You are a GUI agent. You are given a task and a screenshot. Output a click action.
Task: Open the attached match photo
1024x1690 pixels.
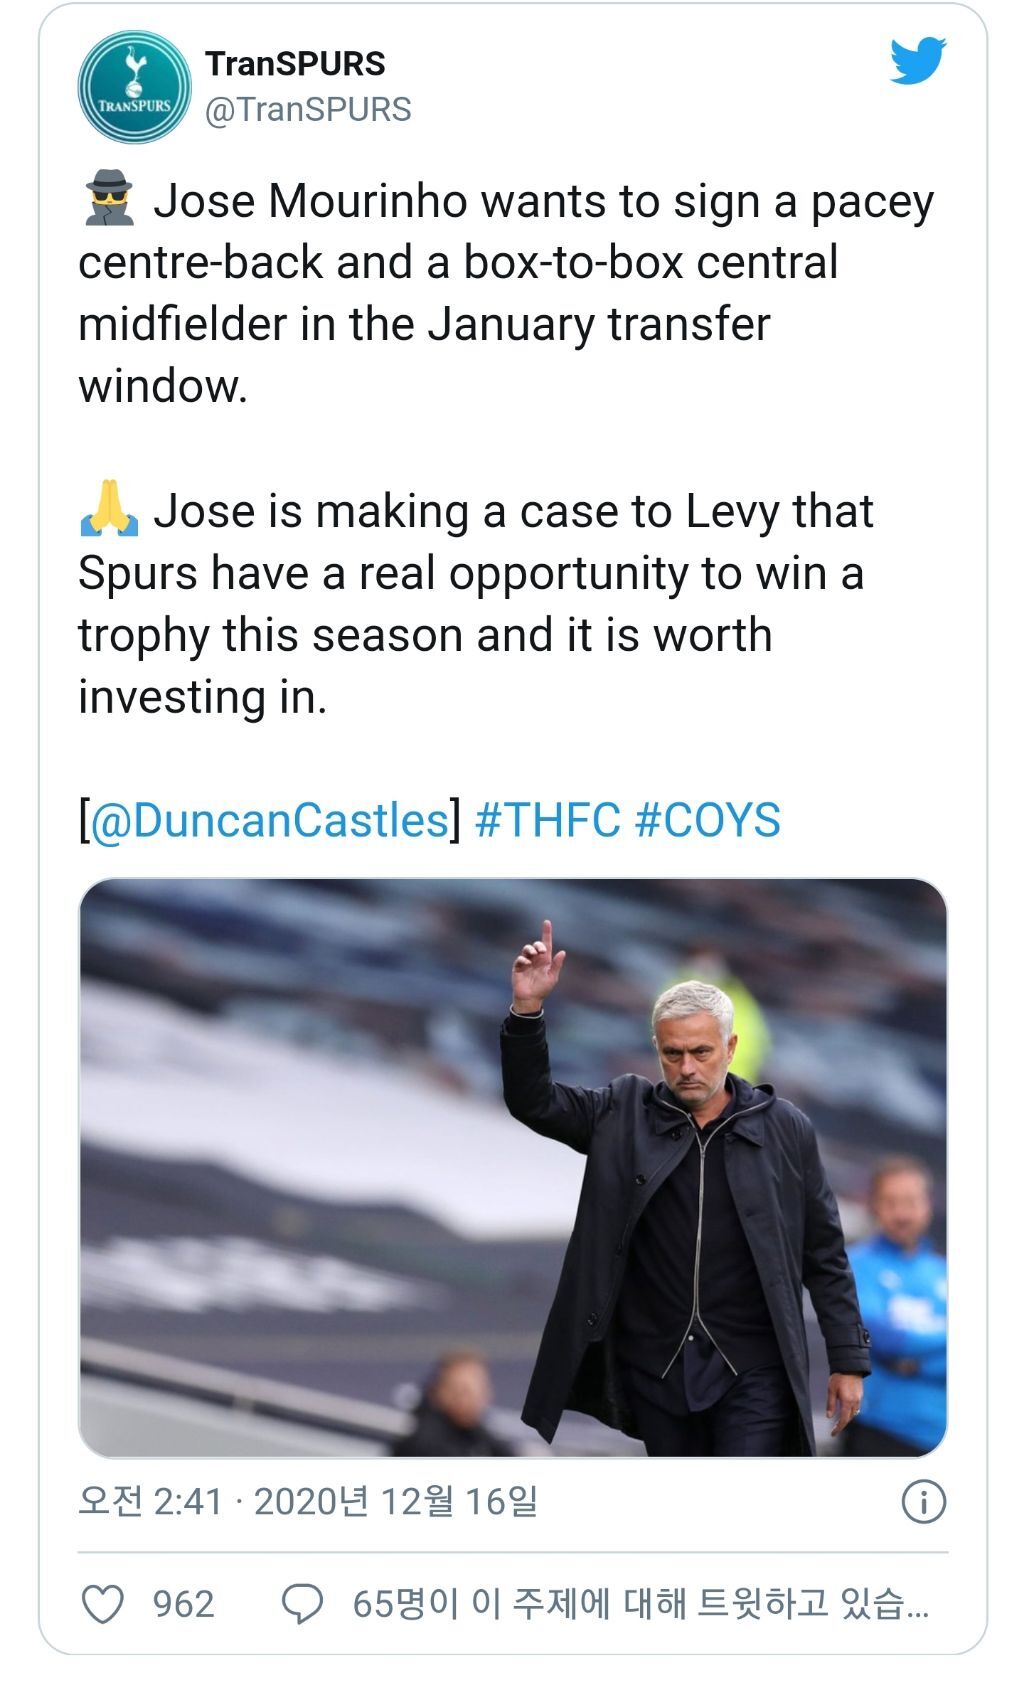[x=512, y=1167]
